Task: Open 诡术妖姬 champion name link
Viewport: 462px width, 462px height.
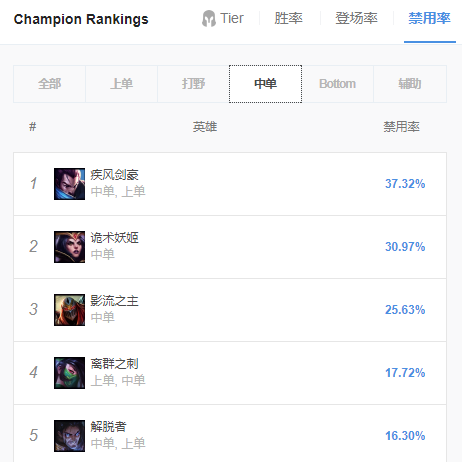Action: click(x=114, y=238)
